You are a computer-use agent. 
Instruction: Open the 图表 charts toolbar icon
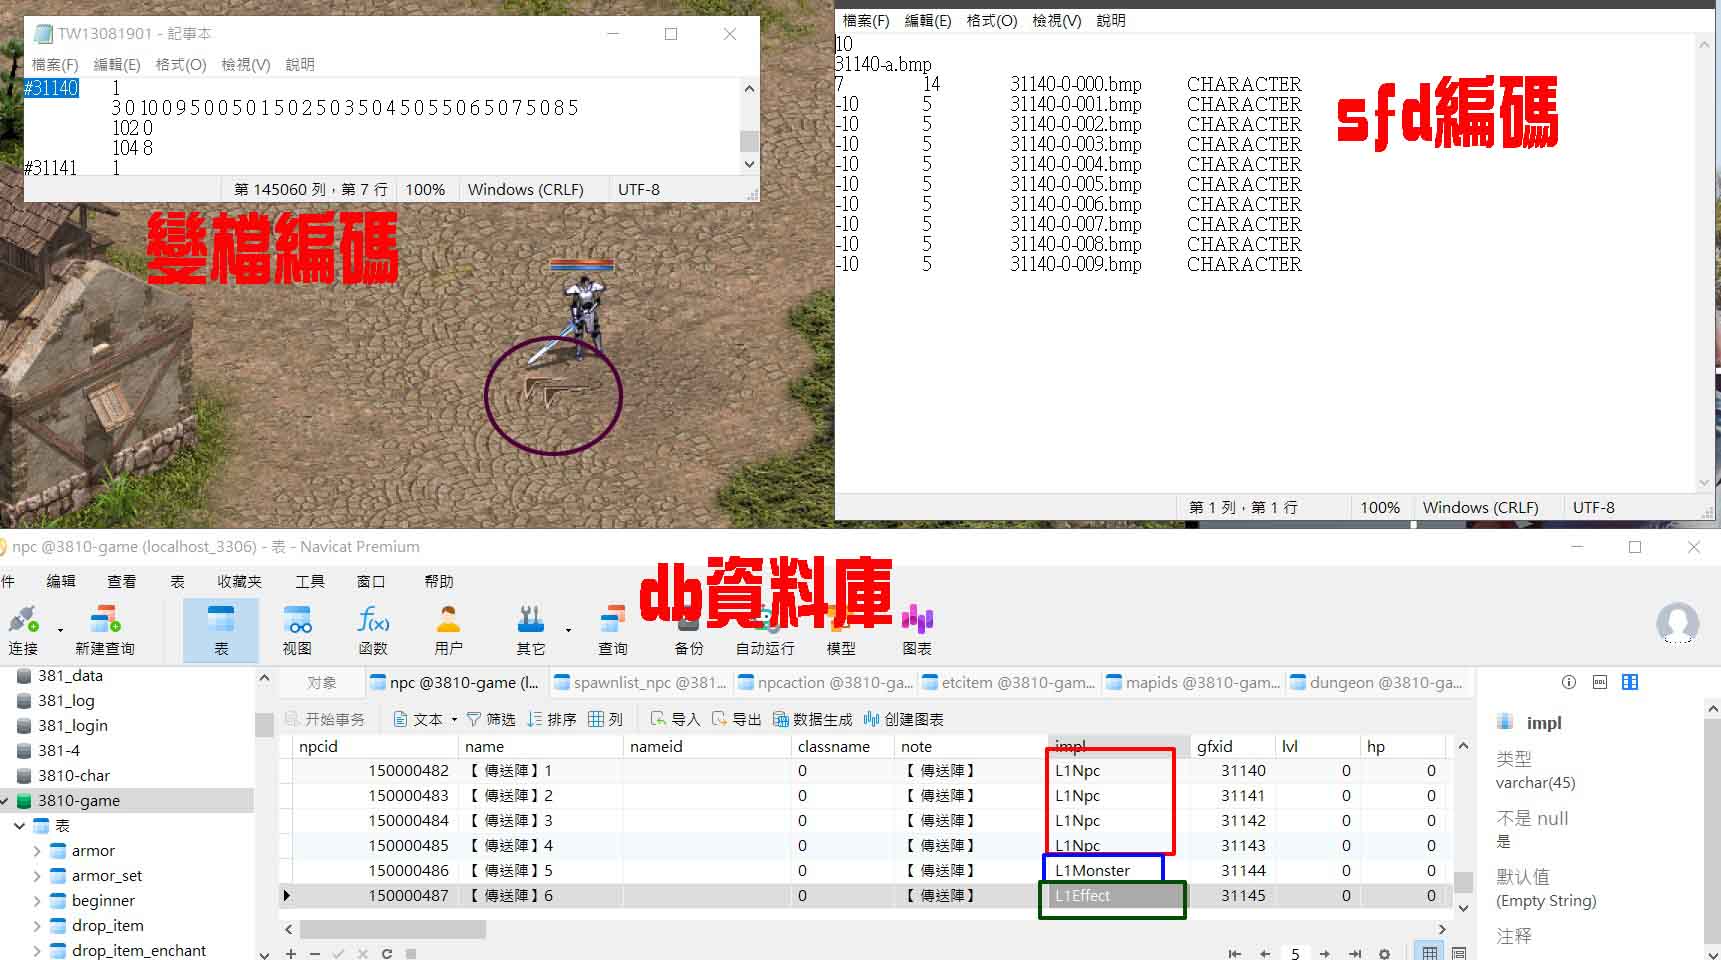pos(917,629)
